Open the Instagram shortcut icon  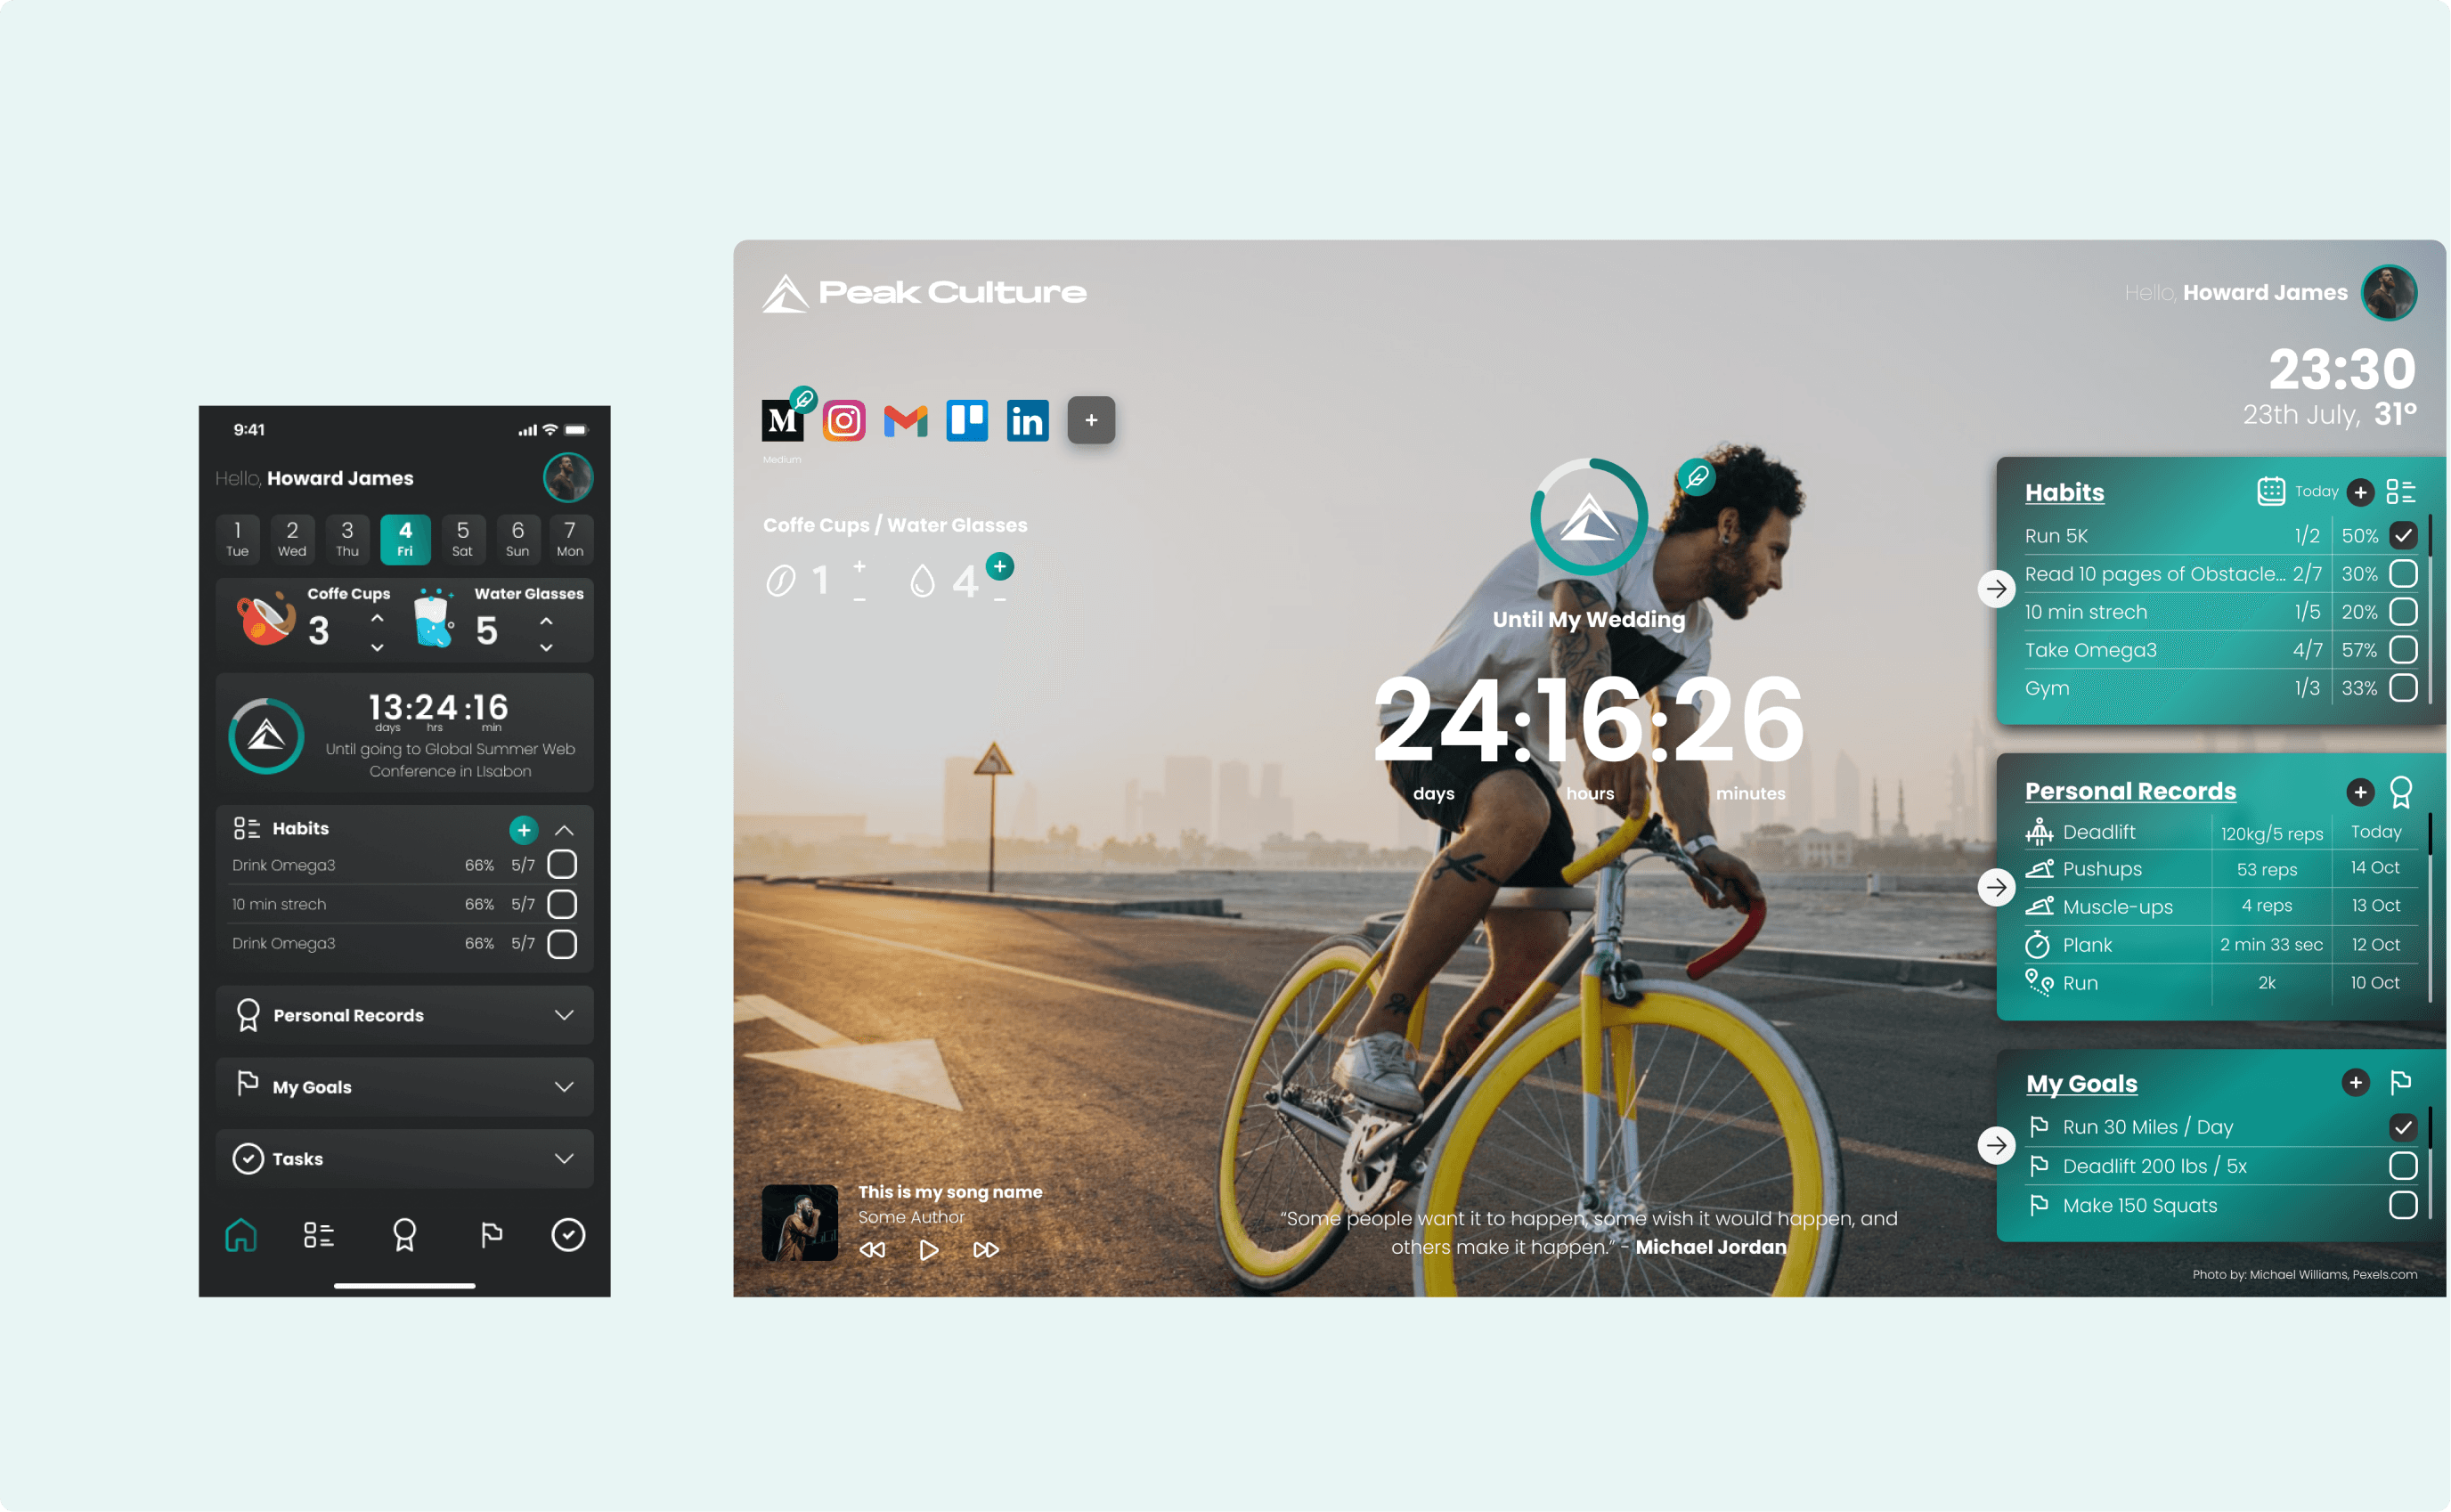pyautogui.click(x=844, y=421)
